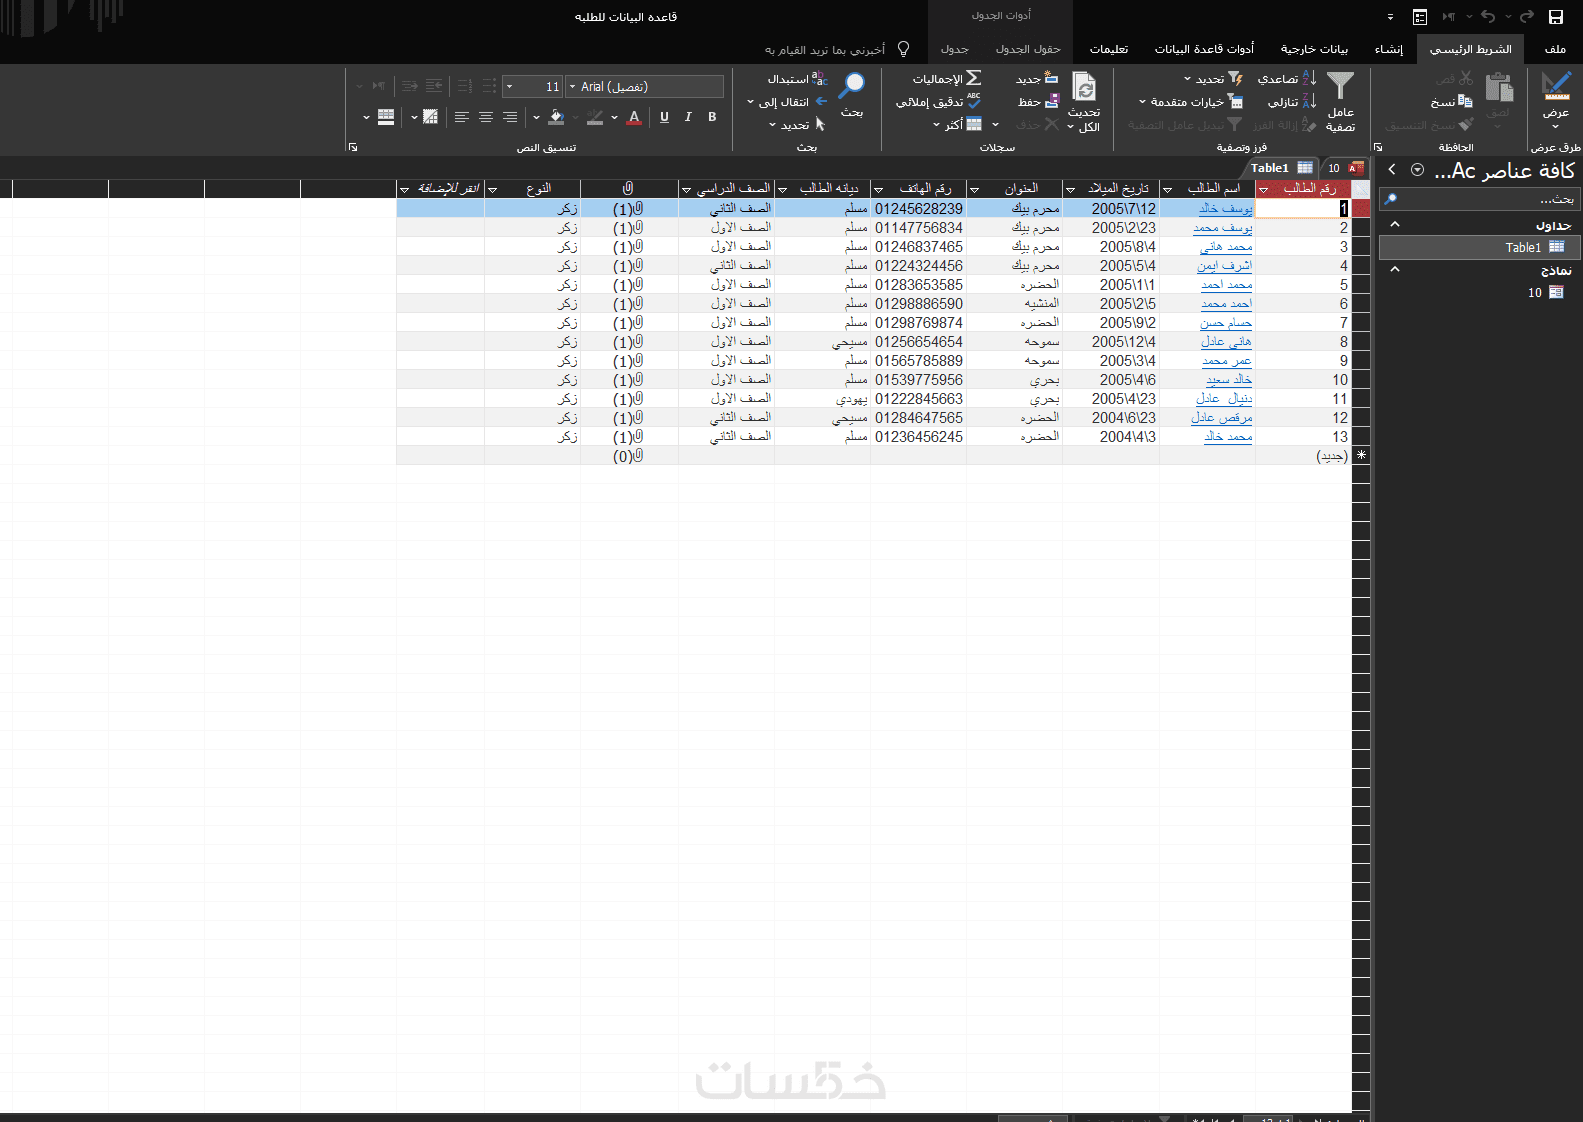Switch to the حقول الجدول tab
This screenshot has height=1122, width=1583.
[1028, 49]
